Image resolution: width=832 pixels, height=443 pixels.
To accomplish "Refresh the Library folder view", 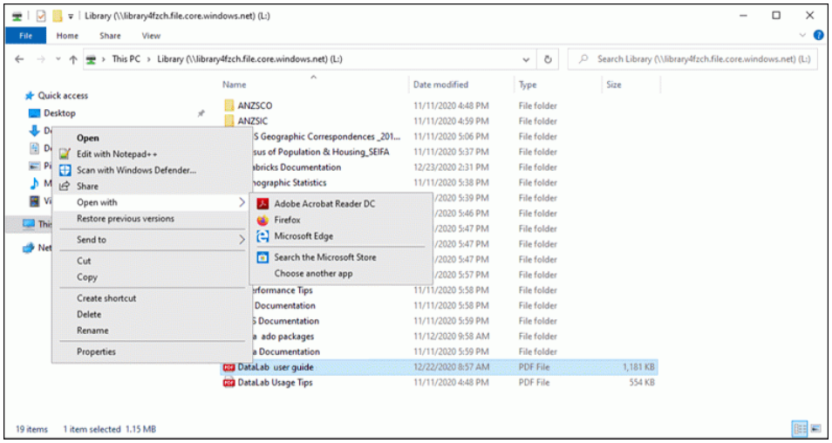I will point(548,59).
